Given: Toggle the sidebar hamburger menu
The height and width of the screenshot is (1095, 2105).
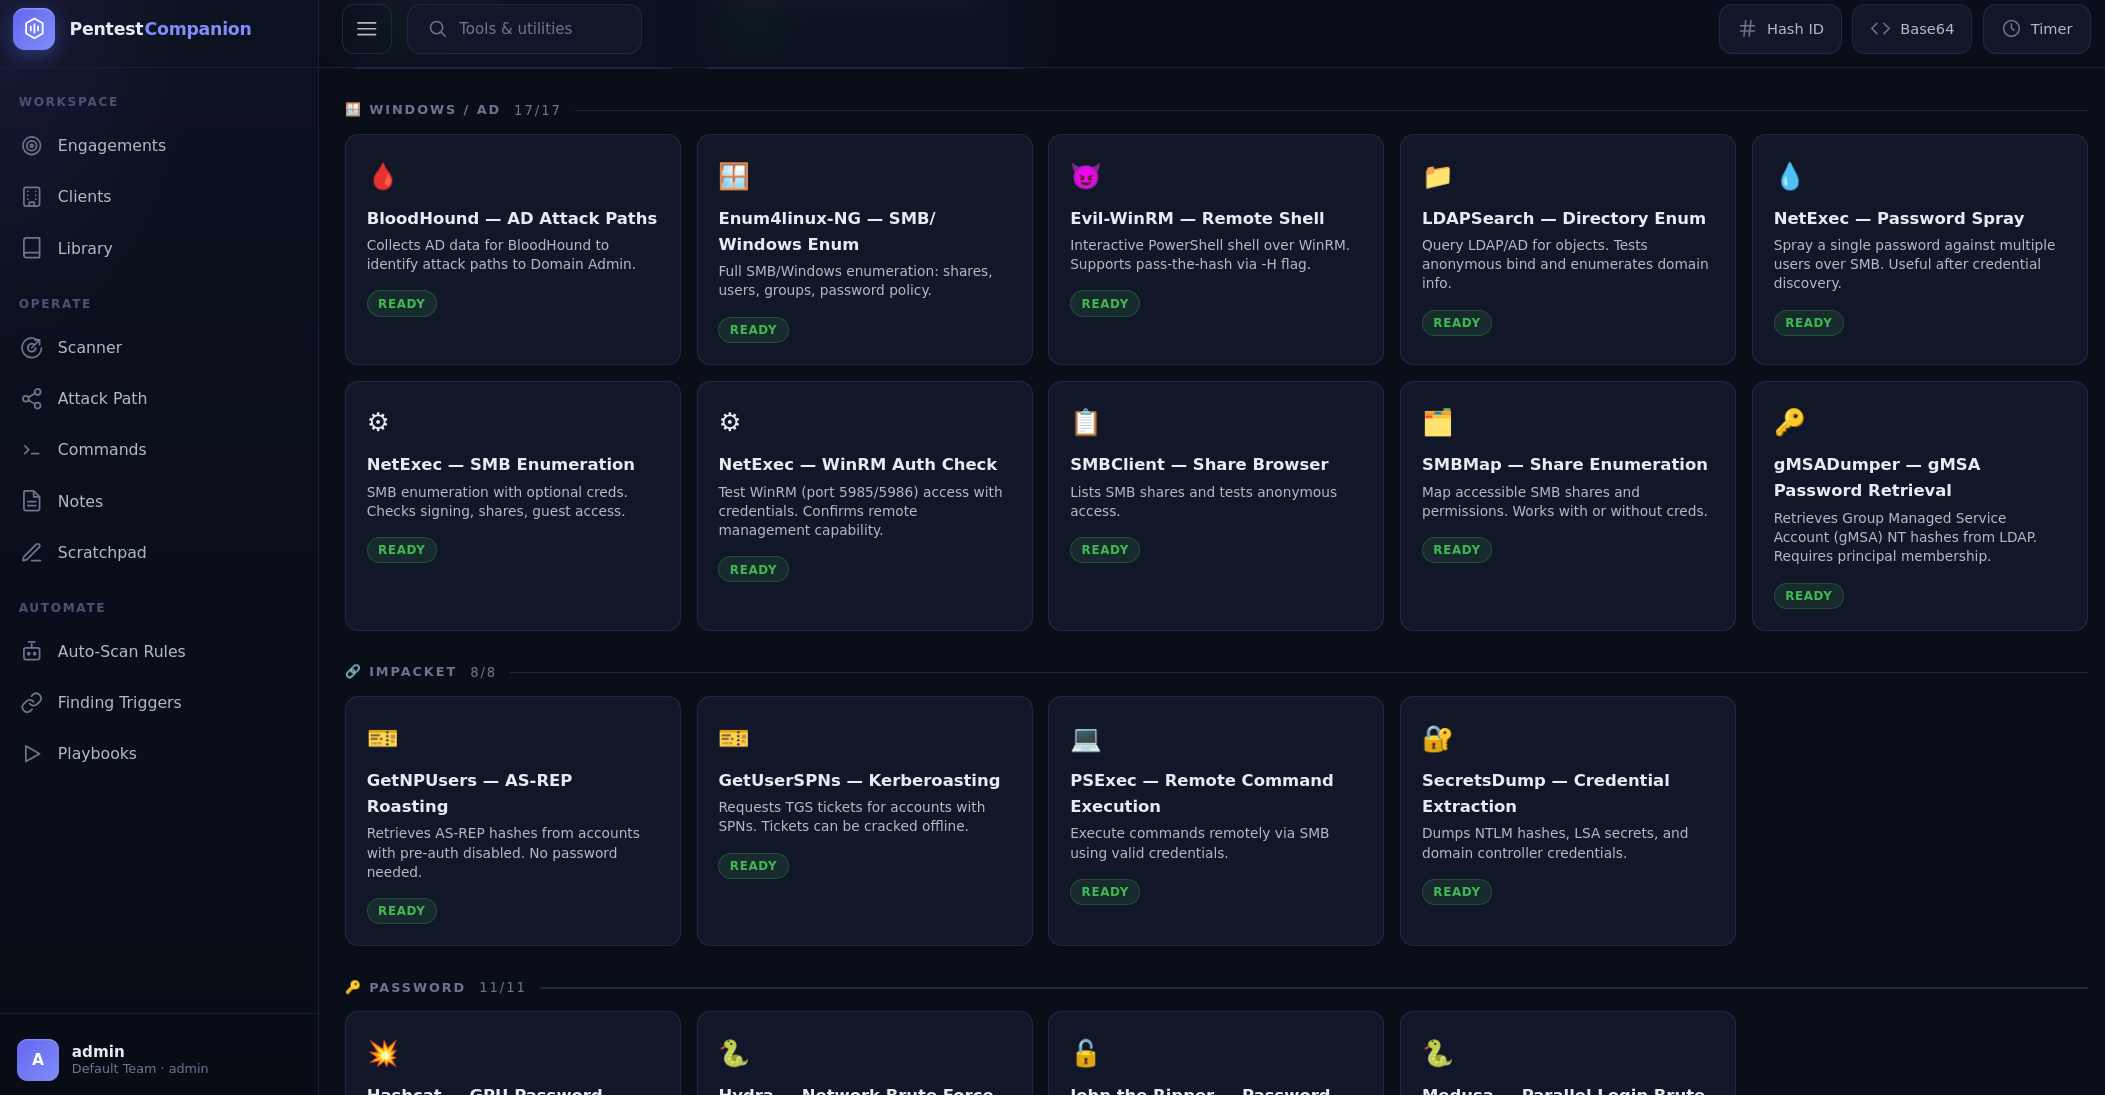Looking at the screenshot, I should click(367, 29).
